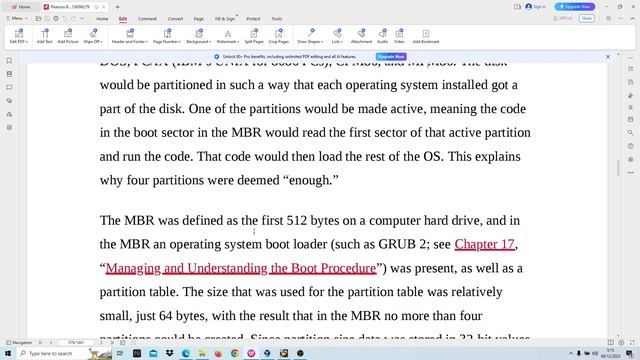
Task: Open Google Chrome from taskbar
Action: pos(235,353)
